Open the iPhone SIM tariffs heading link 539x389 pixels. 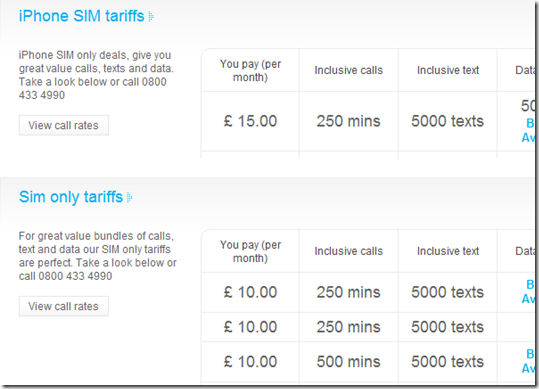coord(81,16)
